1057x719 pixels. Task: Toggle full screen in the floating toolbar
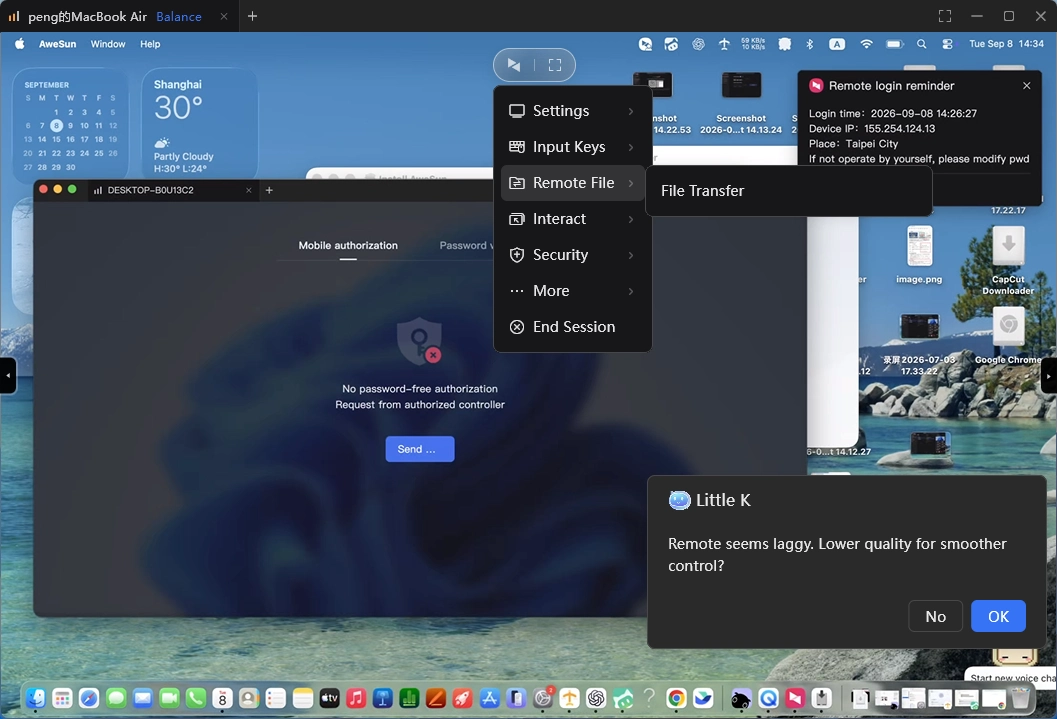pyautogui.click(x=555, y=65)
